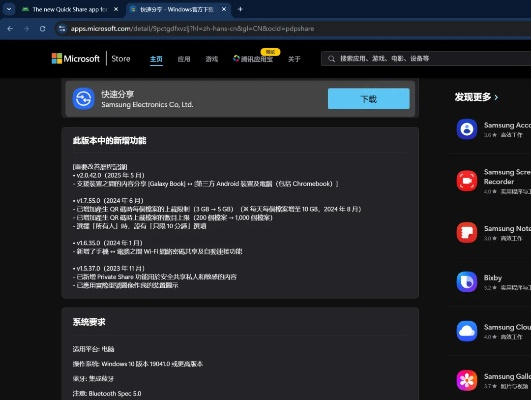Image resolution: width=531 pixels, height=400 pixels.
Task: Go back in browser history
Action: pos(10,29)
